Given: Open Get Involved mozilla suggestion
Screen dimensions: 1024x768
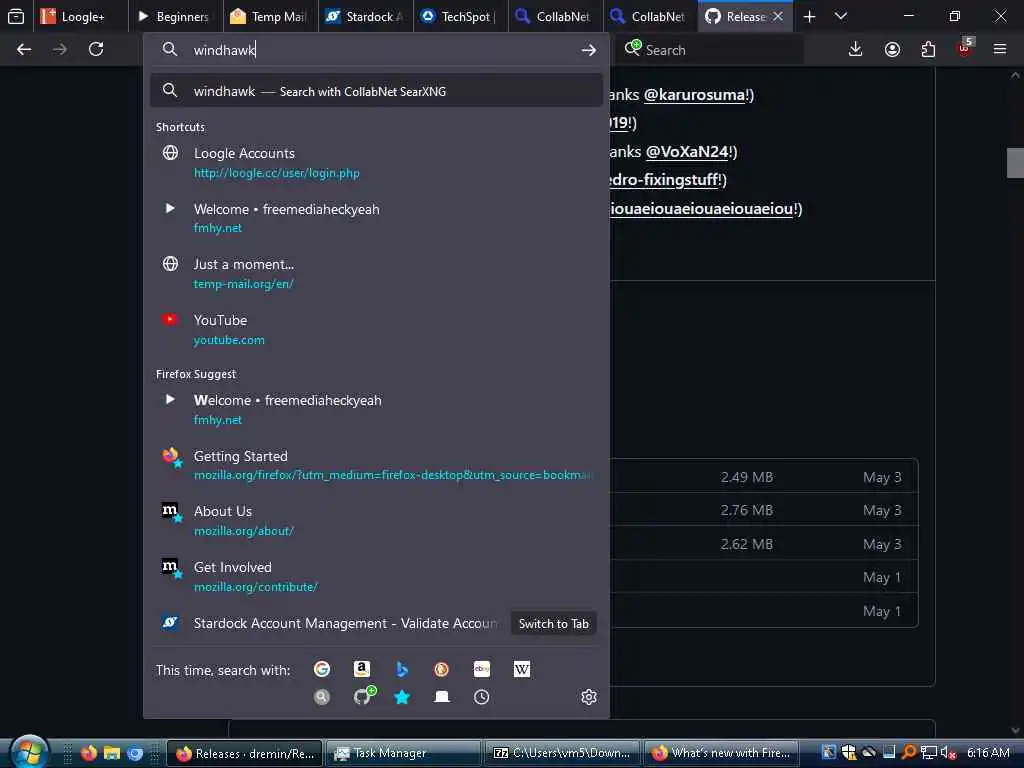Looking at the screenshot, I should point(377,577).
